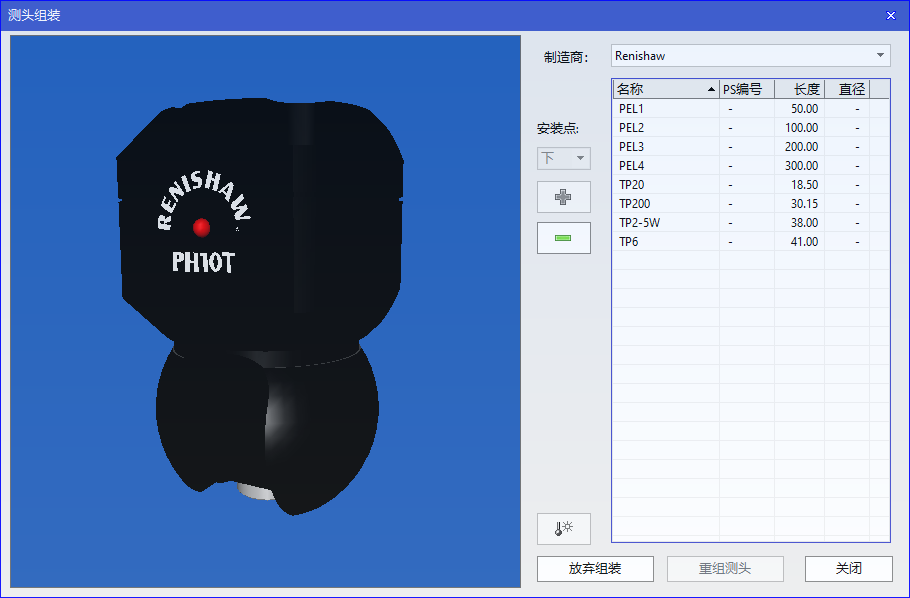Screen dimensions: 910x598
Task: Close the 测头组装 dialog window
Action: pyautogui.click(x=891, y=16)
